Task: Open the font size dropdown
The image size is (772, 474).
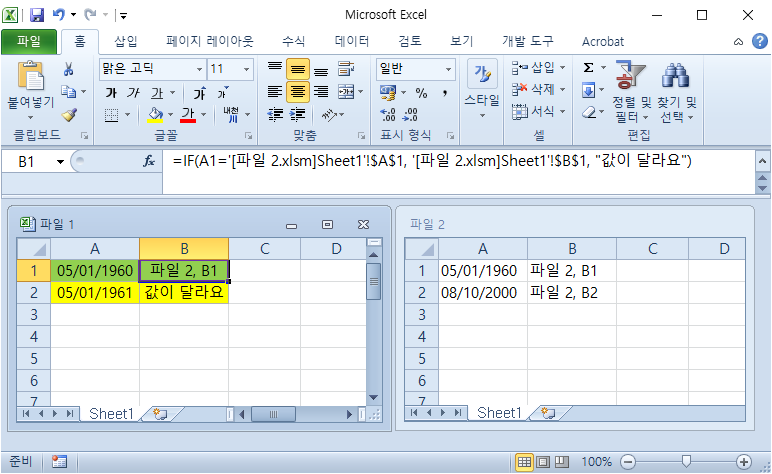Action: [246, 69]
